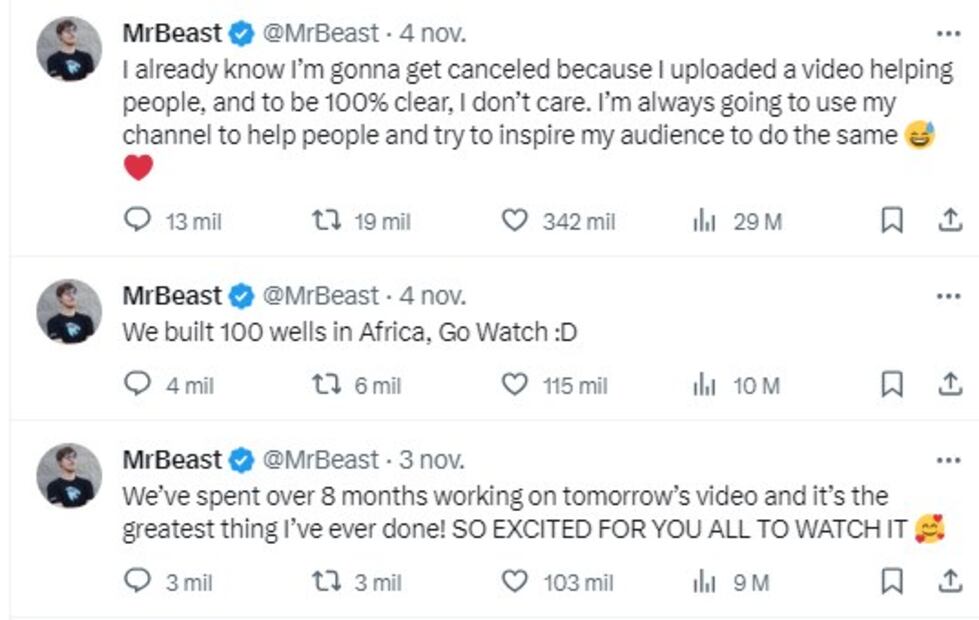Reply to the "8 months working" tweet
Image resolution: width=979 pixels, height=620 pixels.
click(x=136, y=581)
